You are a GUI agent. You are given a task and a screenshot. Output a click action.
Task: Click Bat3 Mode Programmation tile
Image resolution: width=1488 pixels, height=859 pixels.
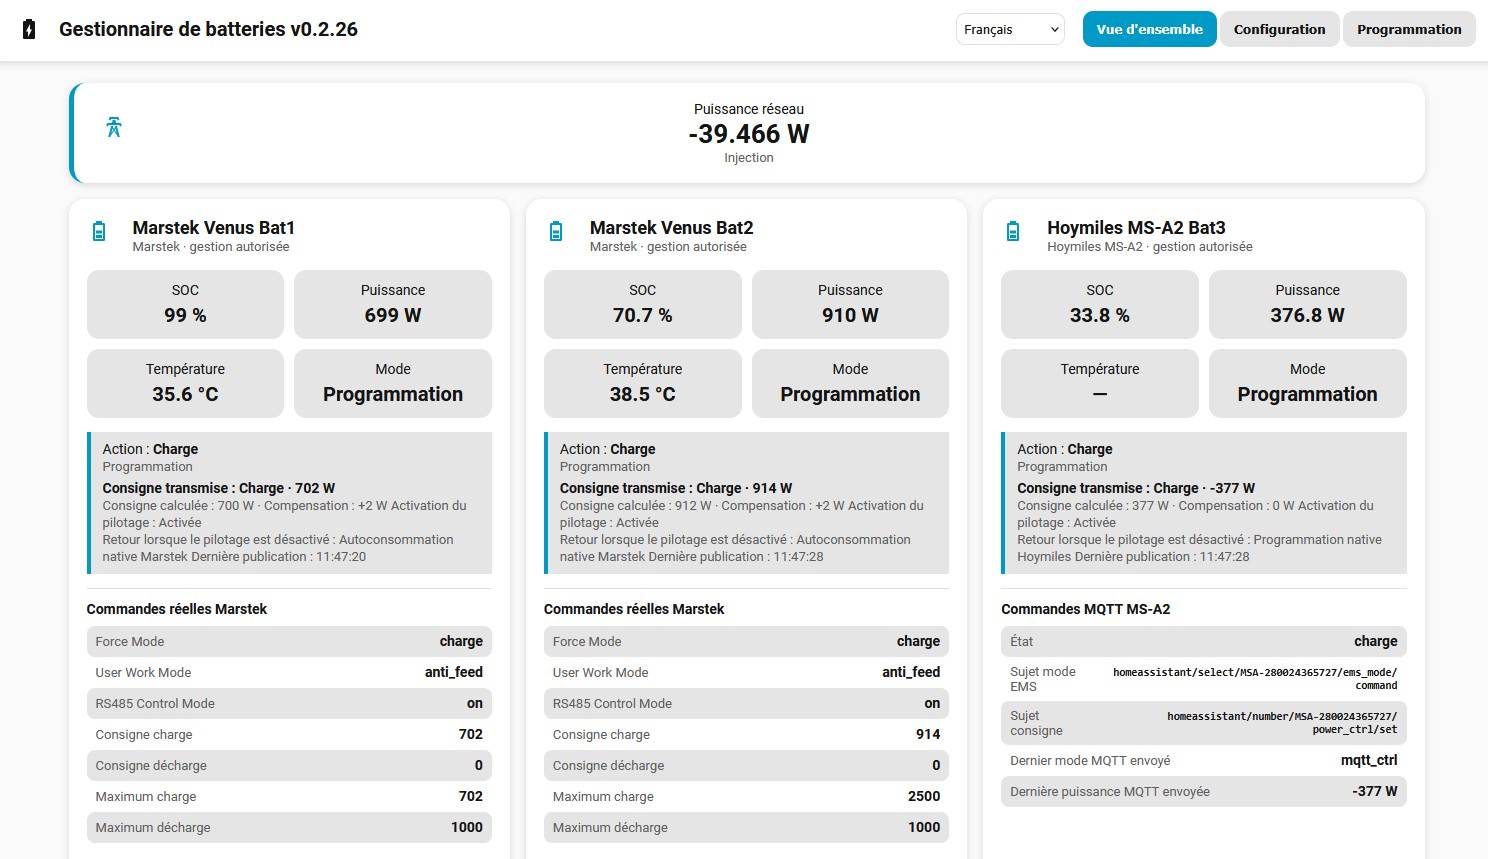1307,383
